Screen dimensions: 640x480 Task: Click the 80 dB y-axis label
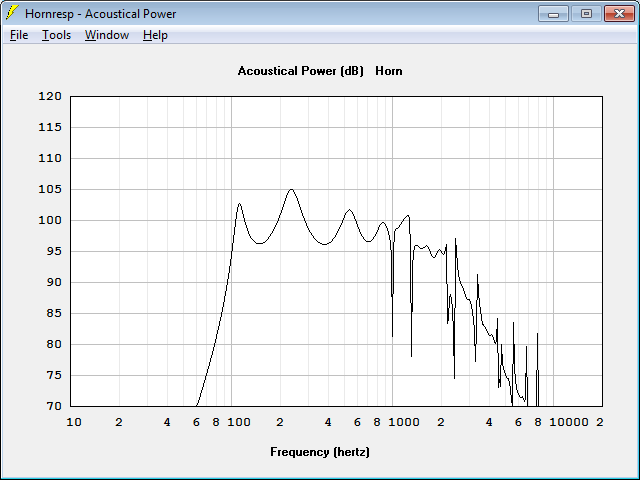[x=54, y=344]
